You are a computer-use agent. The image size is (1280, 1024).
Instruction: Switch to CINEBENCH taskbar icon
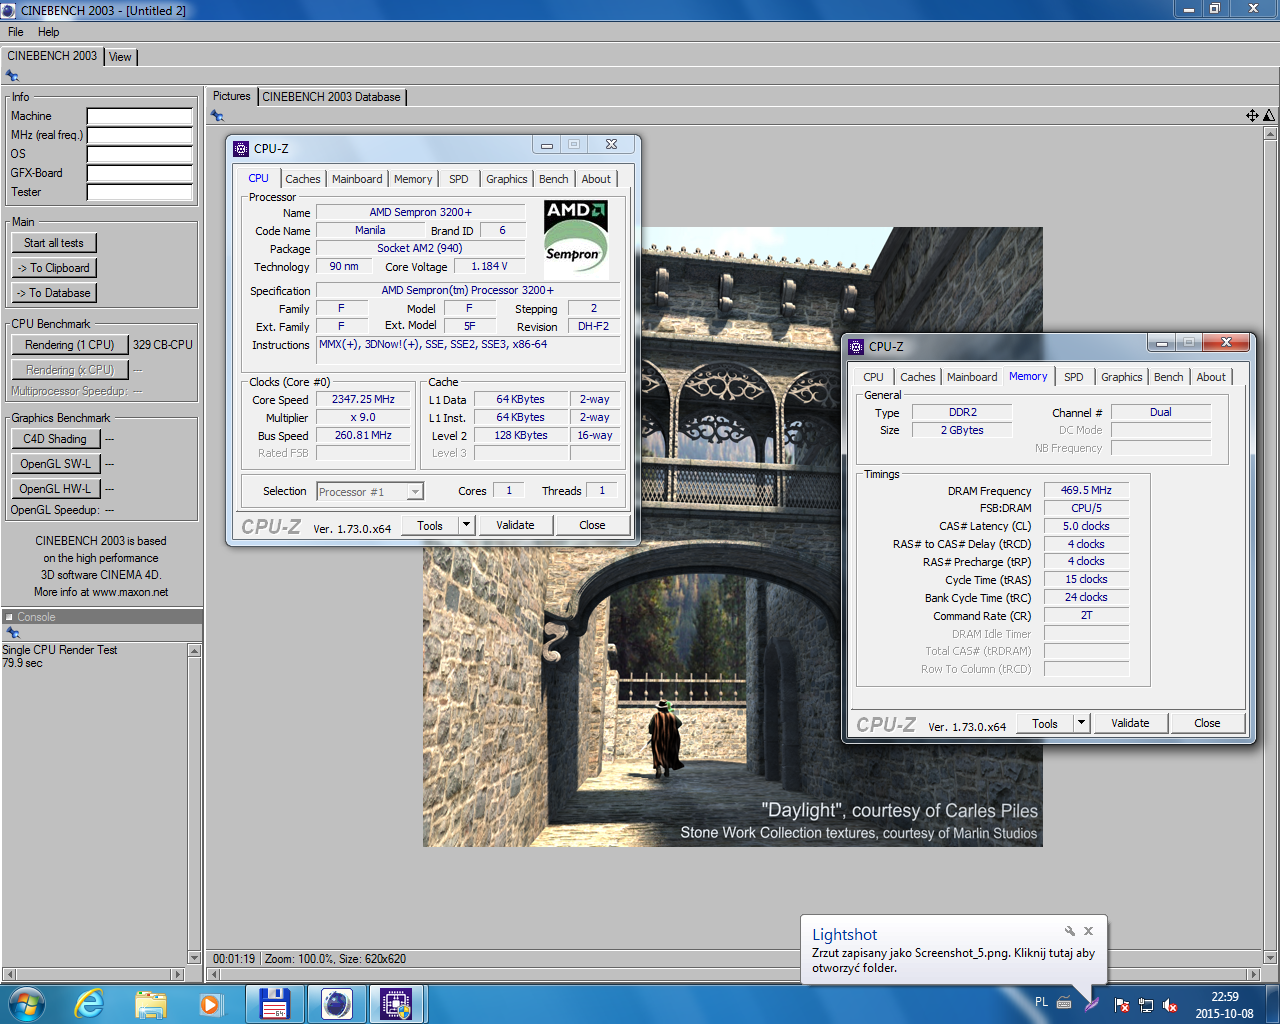(336, 1004)
